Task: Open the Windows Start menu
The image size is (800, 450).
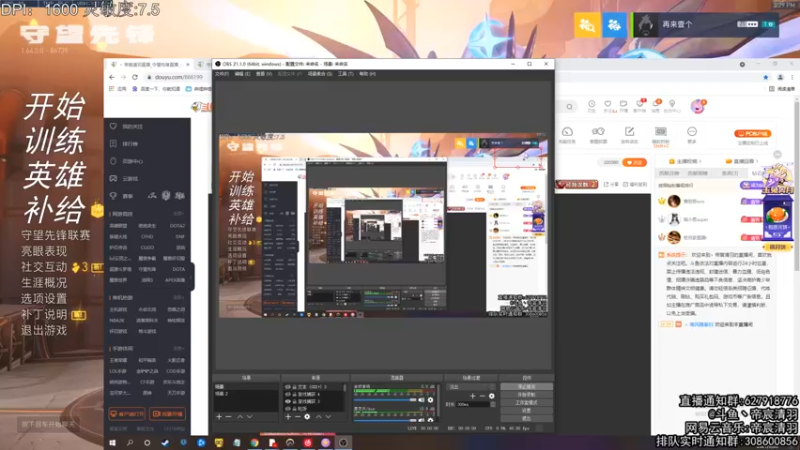Action: point(112,443)
